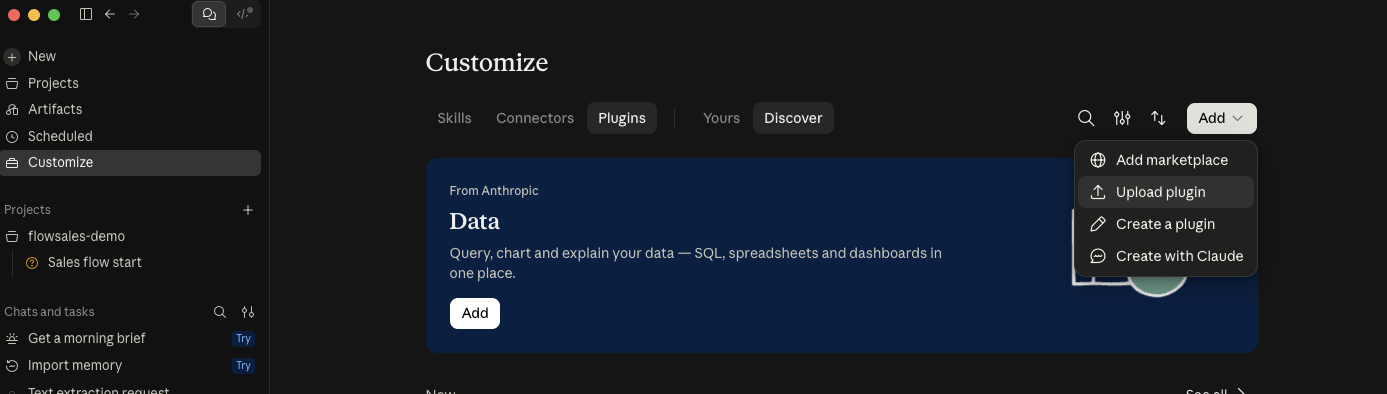Click the Import memory history icon
This screenshot has height=394, width=1387.
click(12, 365)
